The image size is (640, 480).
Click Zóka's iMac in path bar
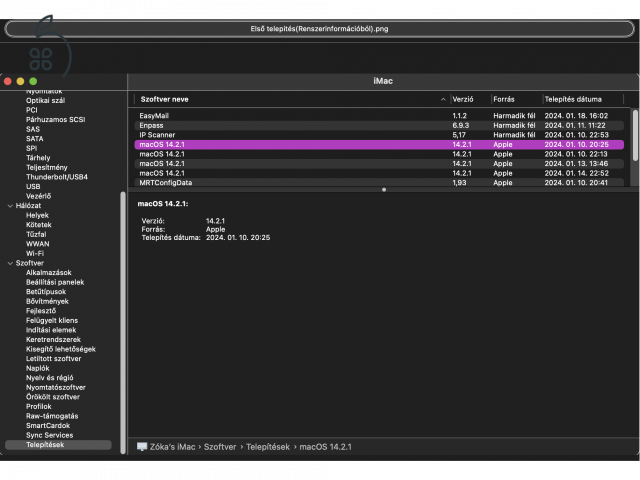pyautogui.click(x=172, y=447)
